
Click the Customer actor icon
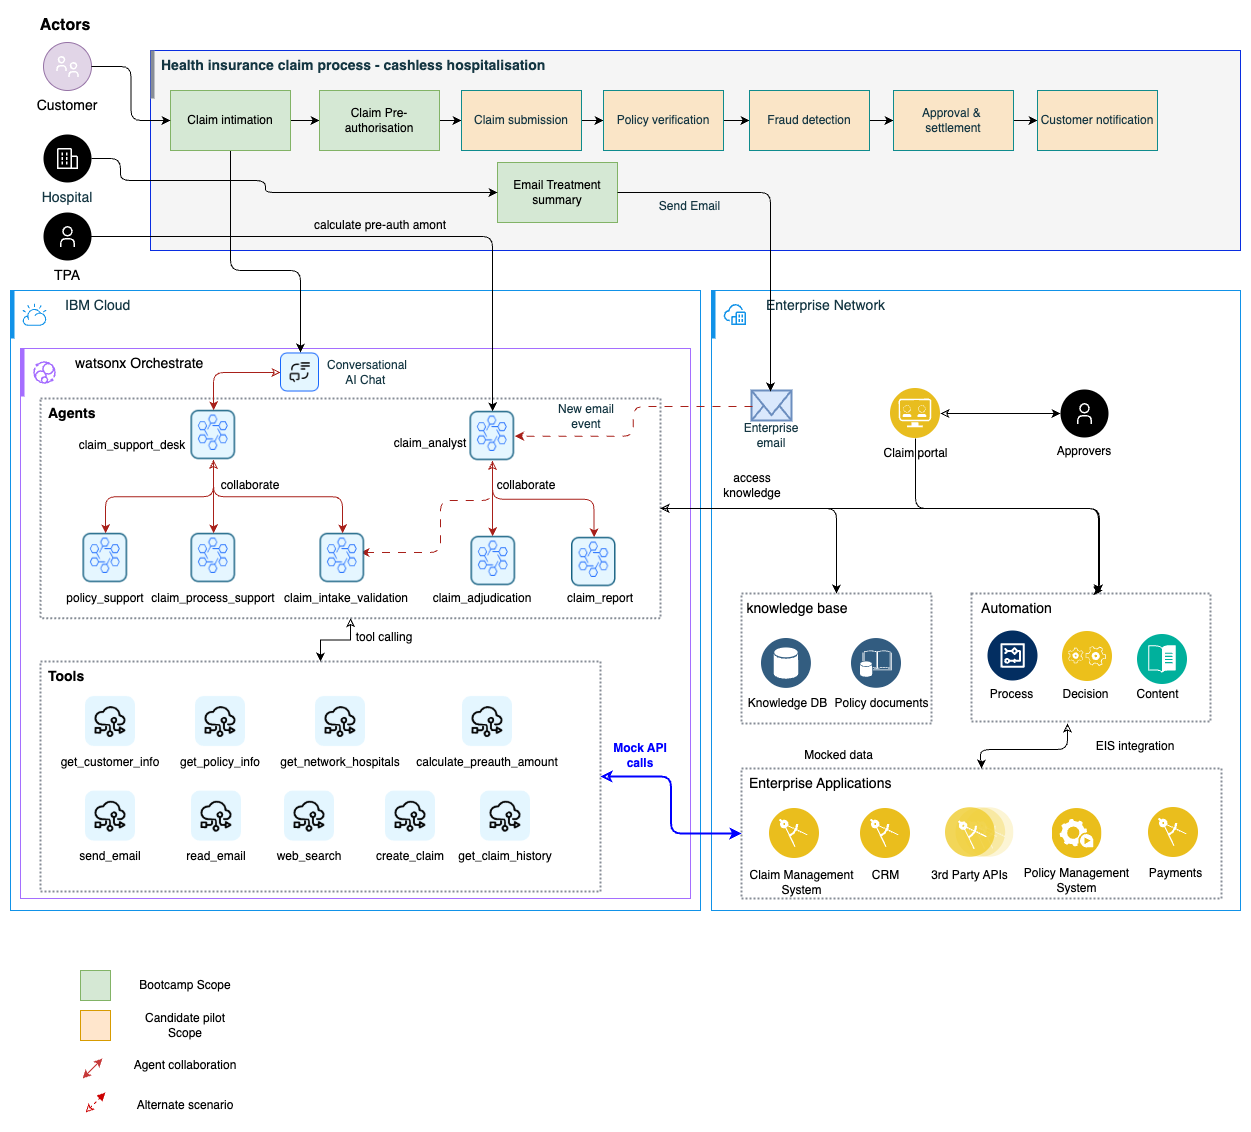click(x=67, y=67)
